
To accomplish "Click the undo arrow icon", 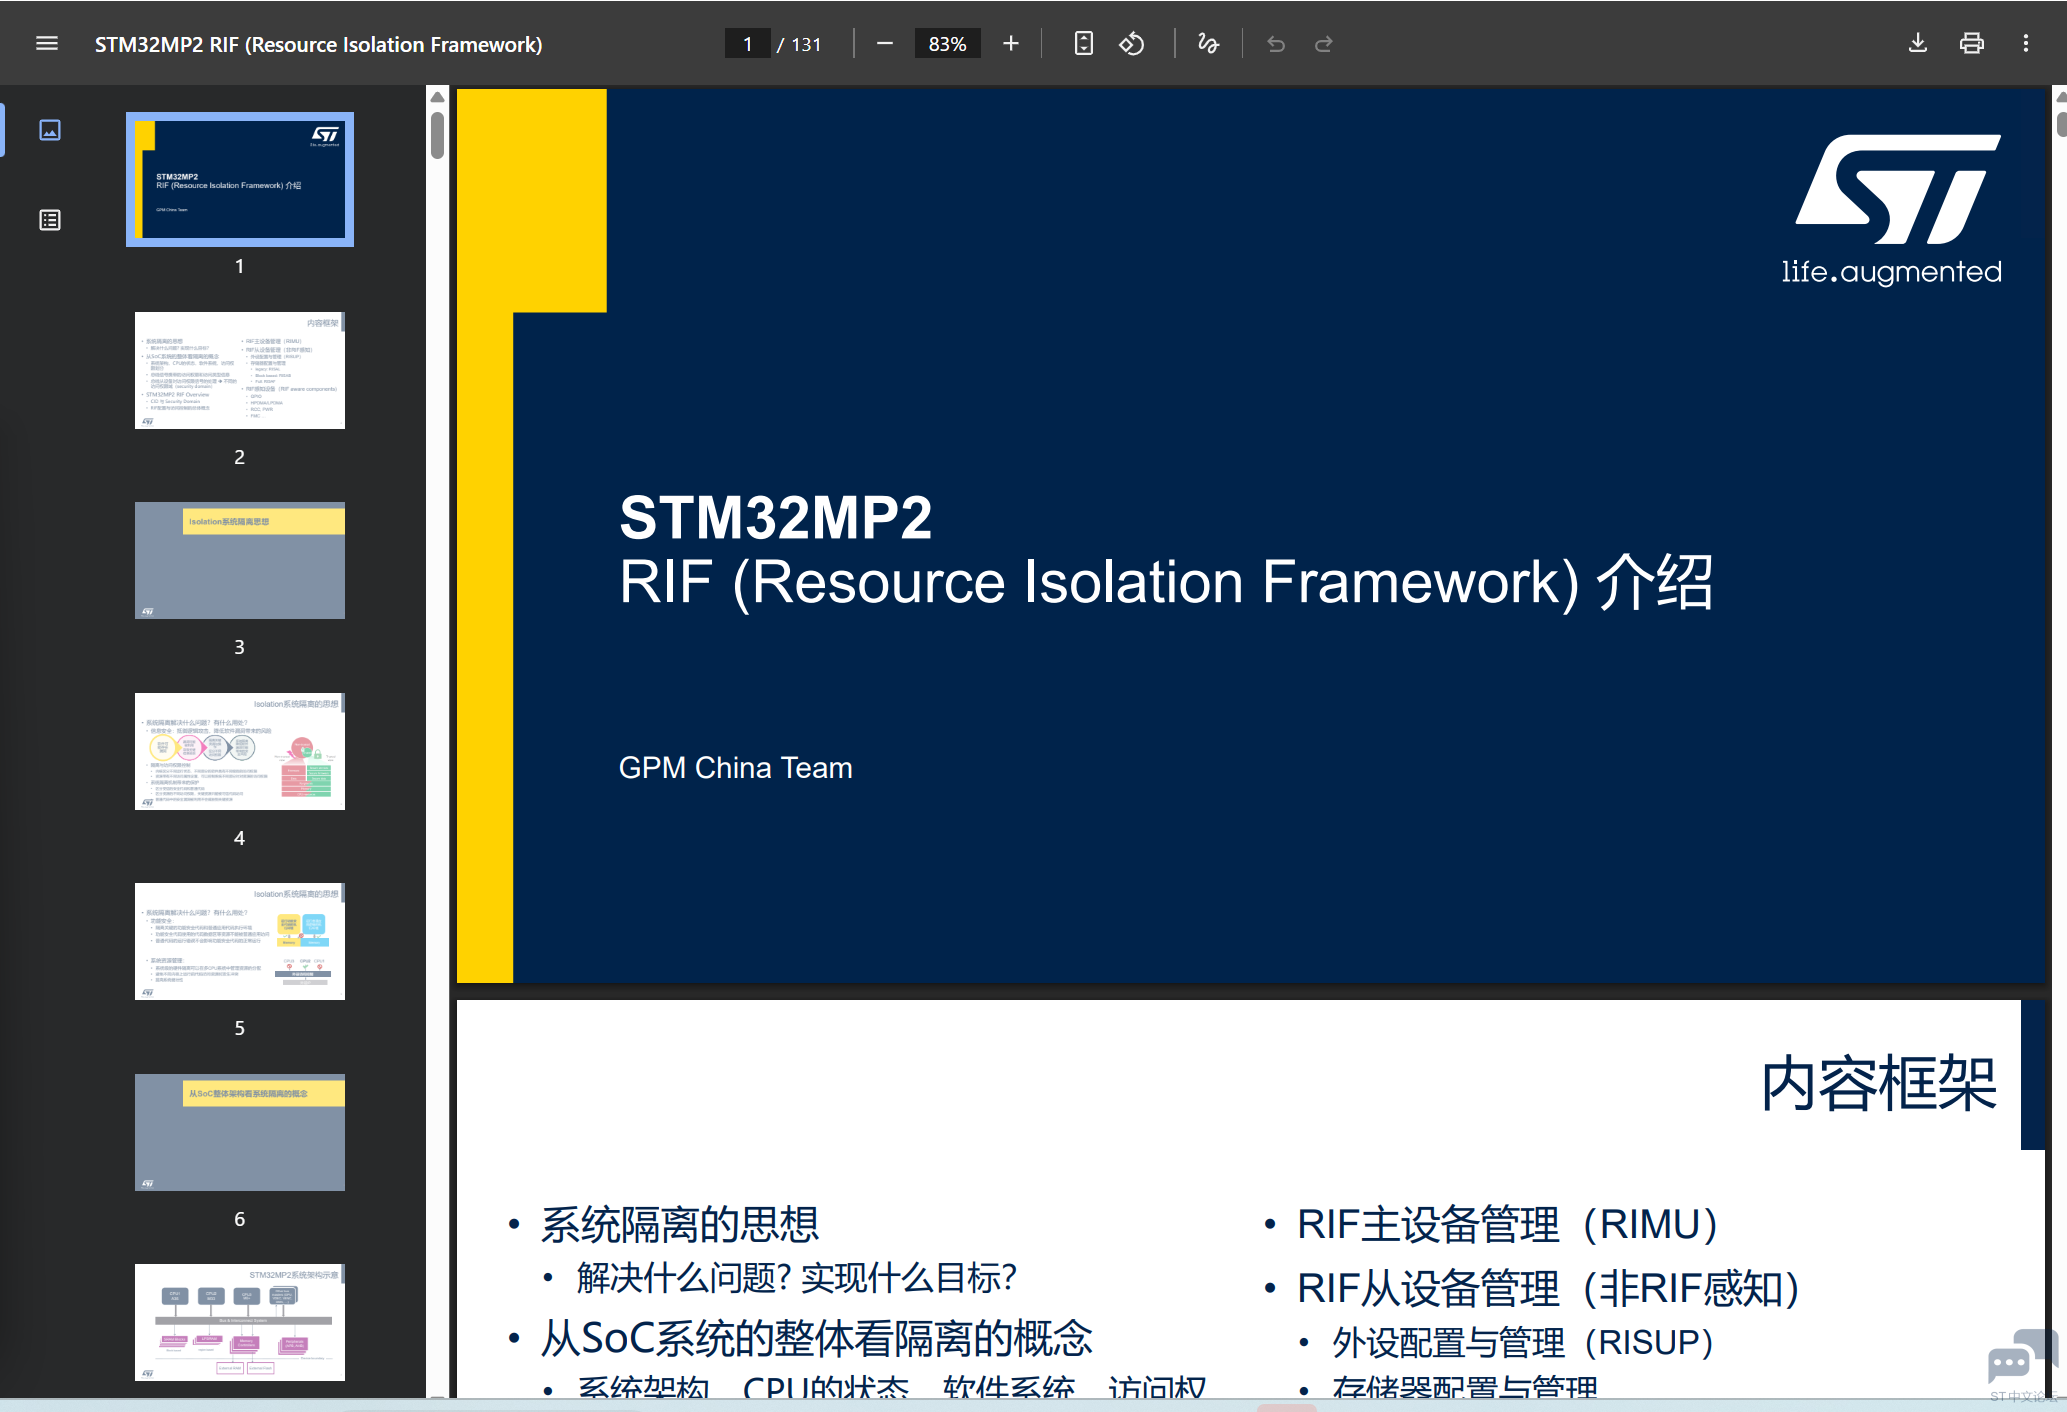I will 1276,44.
